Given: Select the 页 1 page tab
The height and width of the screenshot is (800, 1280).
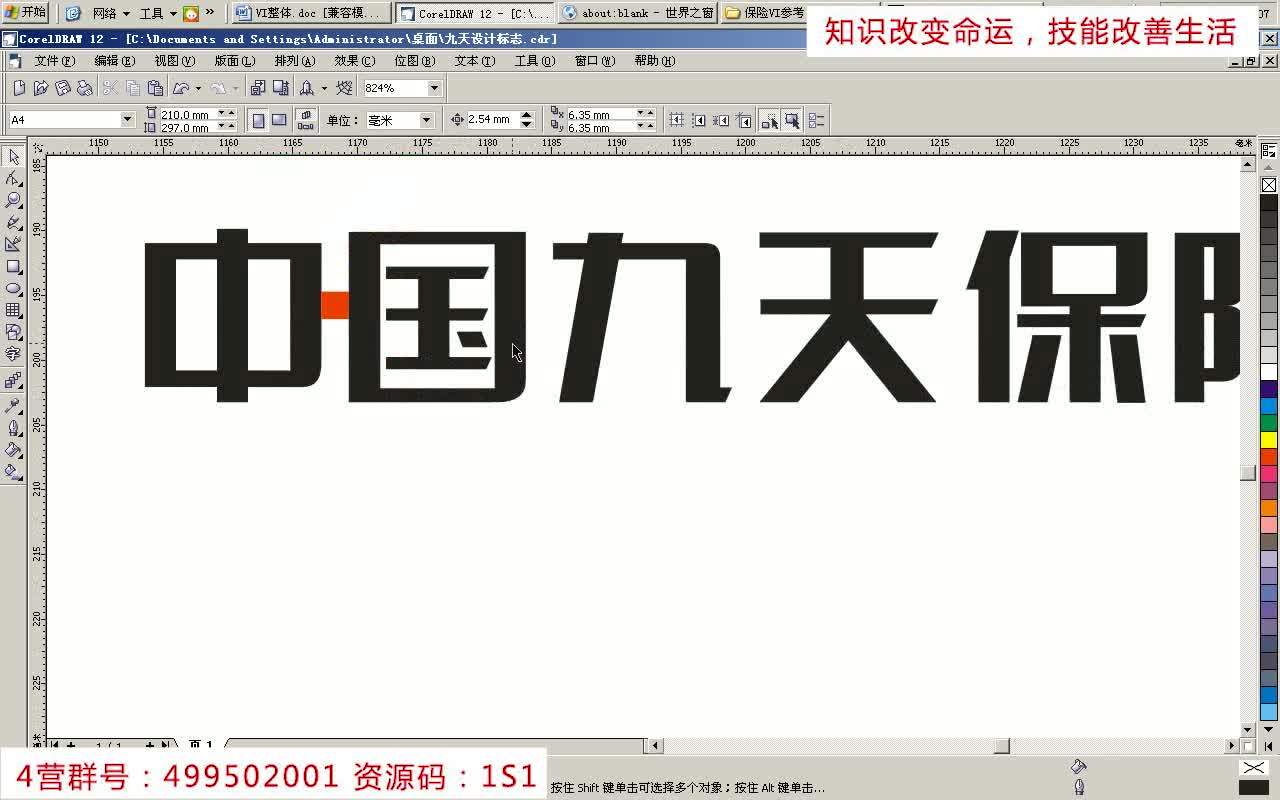Looking at the screenshot, I should 200,745.
